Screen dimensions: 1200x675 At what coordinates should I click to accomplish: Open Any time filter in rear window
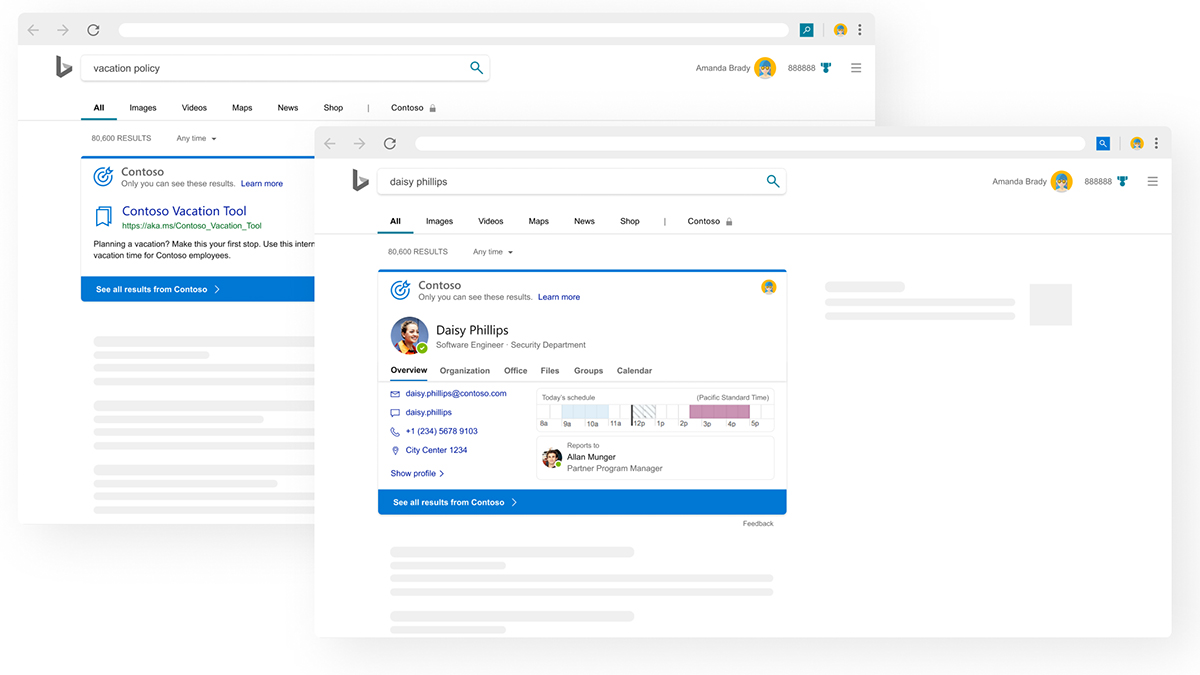tap(196, 138)
